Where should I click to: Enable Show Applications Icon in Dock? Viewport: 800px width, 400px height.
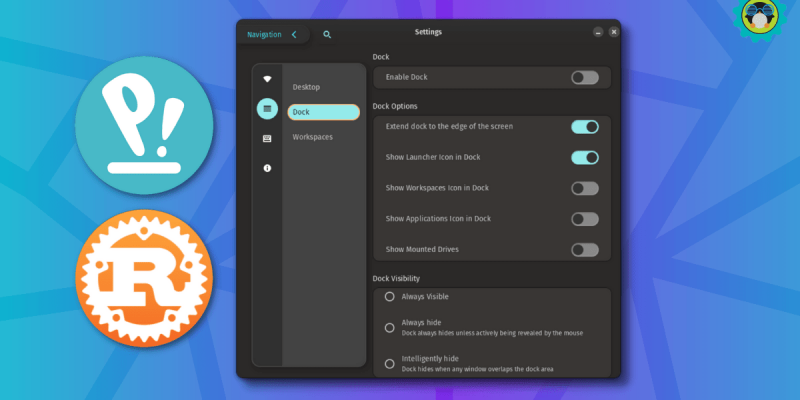[x=585, y=219]
